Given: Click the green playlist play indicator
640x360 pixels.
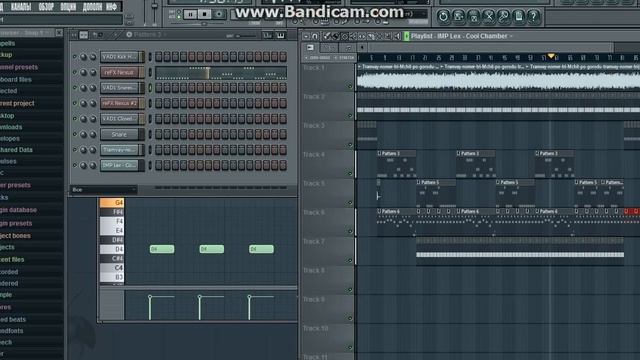Looking at the screenshot, I should coord(407,36).
